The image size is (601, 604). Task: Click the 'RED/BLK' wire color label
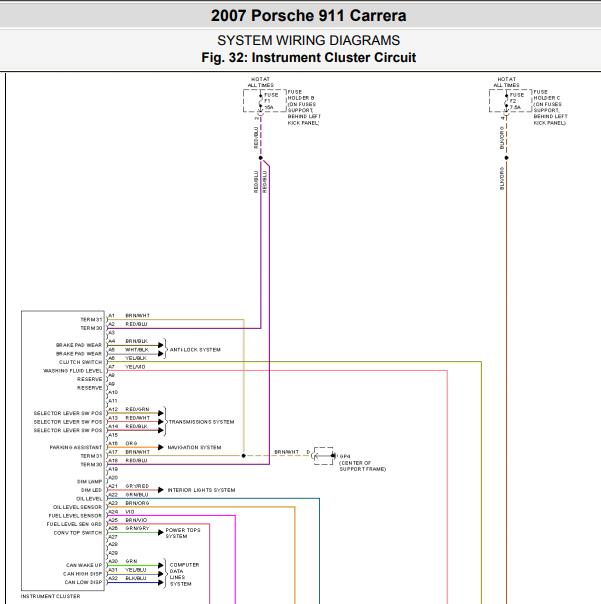pyautogui.click(x=136, y=426)
